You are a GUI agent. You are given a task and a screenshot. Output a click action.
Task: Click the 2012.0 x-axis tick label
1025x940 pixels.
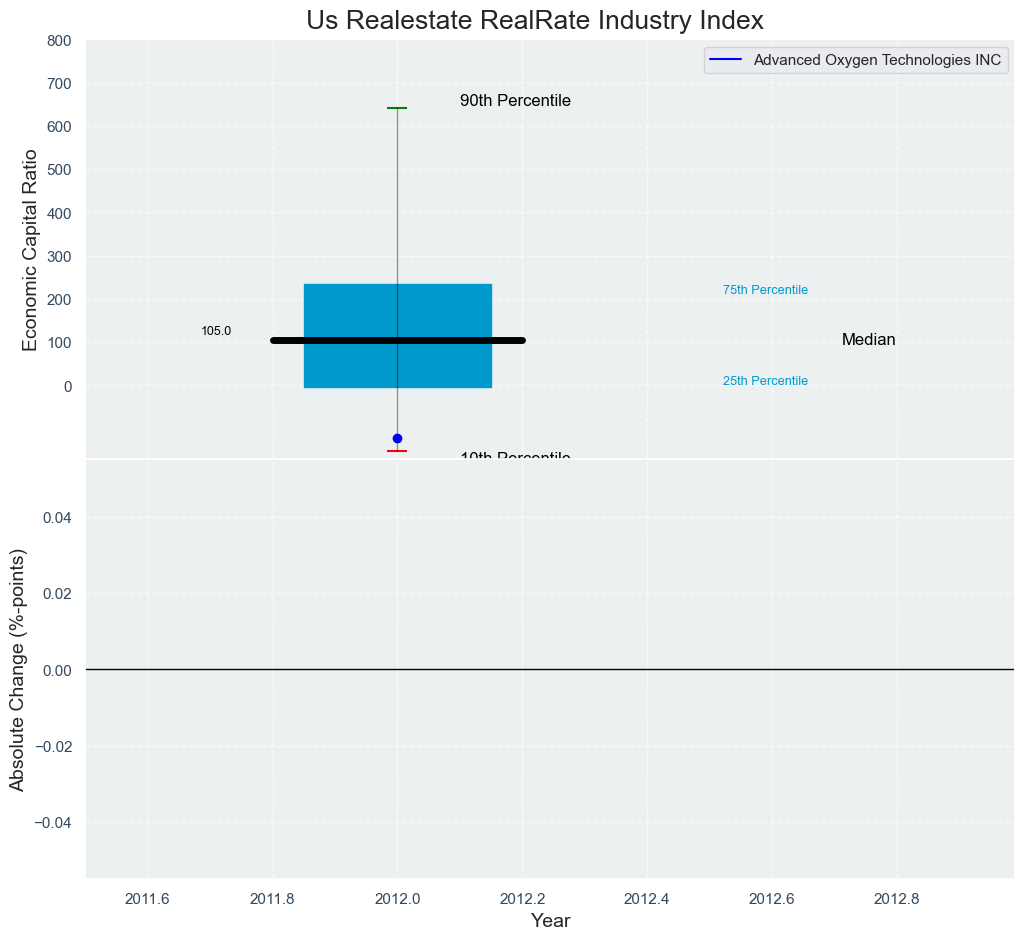pos(397,897)
